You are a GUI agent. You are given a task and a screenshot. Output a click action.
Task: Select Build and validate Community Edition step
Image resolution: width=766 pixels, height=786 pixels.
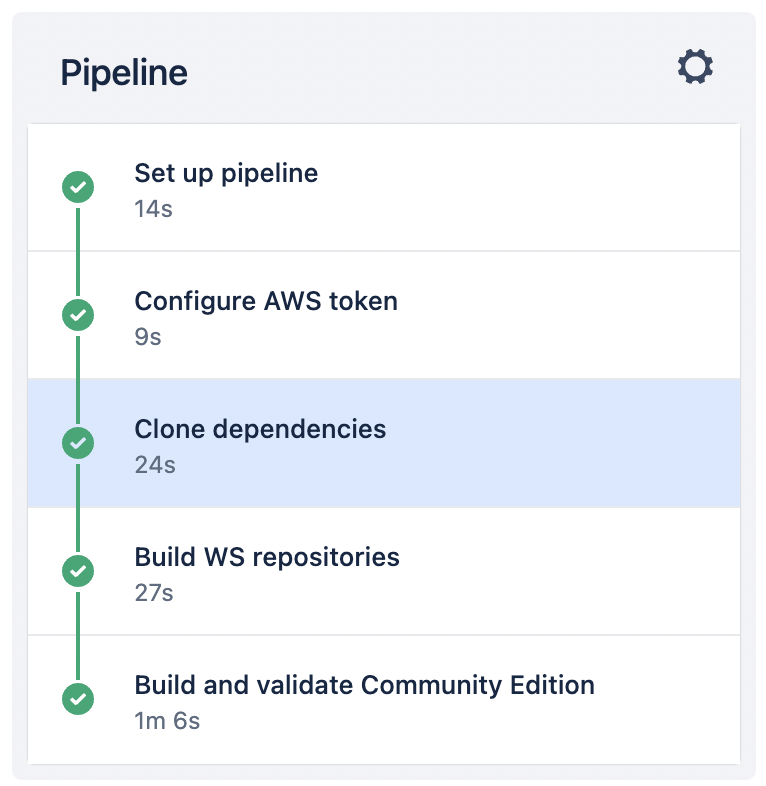click(x=384, y=699)
